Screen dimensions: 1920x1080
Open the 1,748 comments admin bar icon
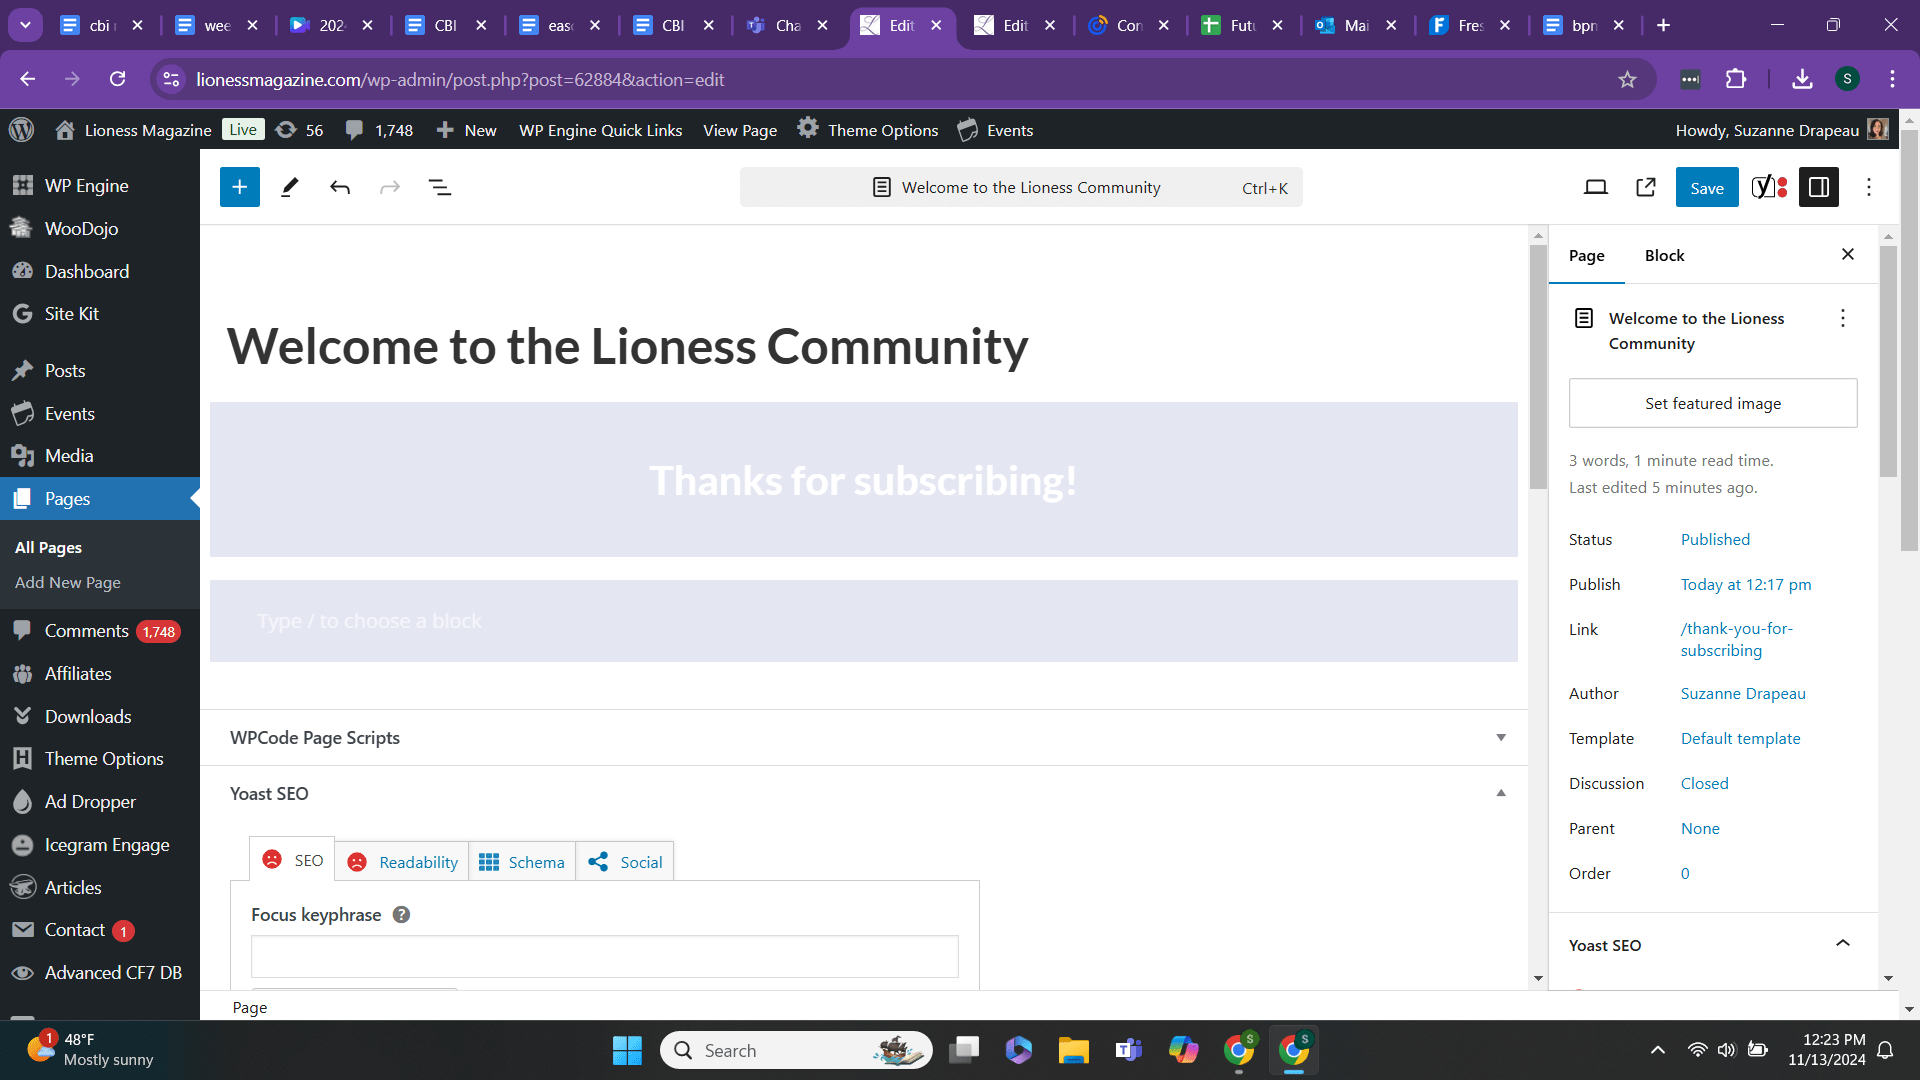(379, 130)
